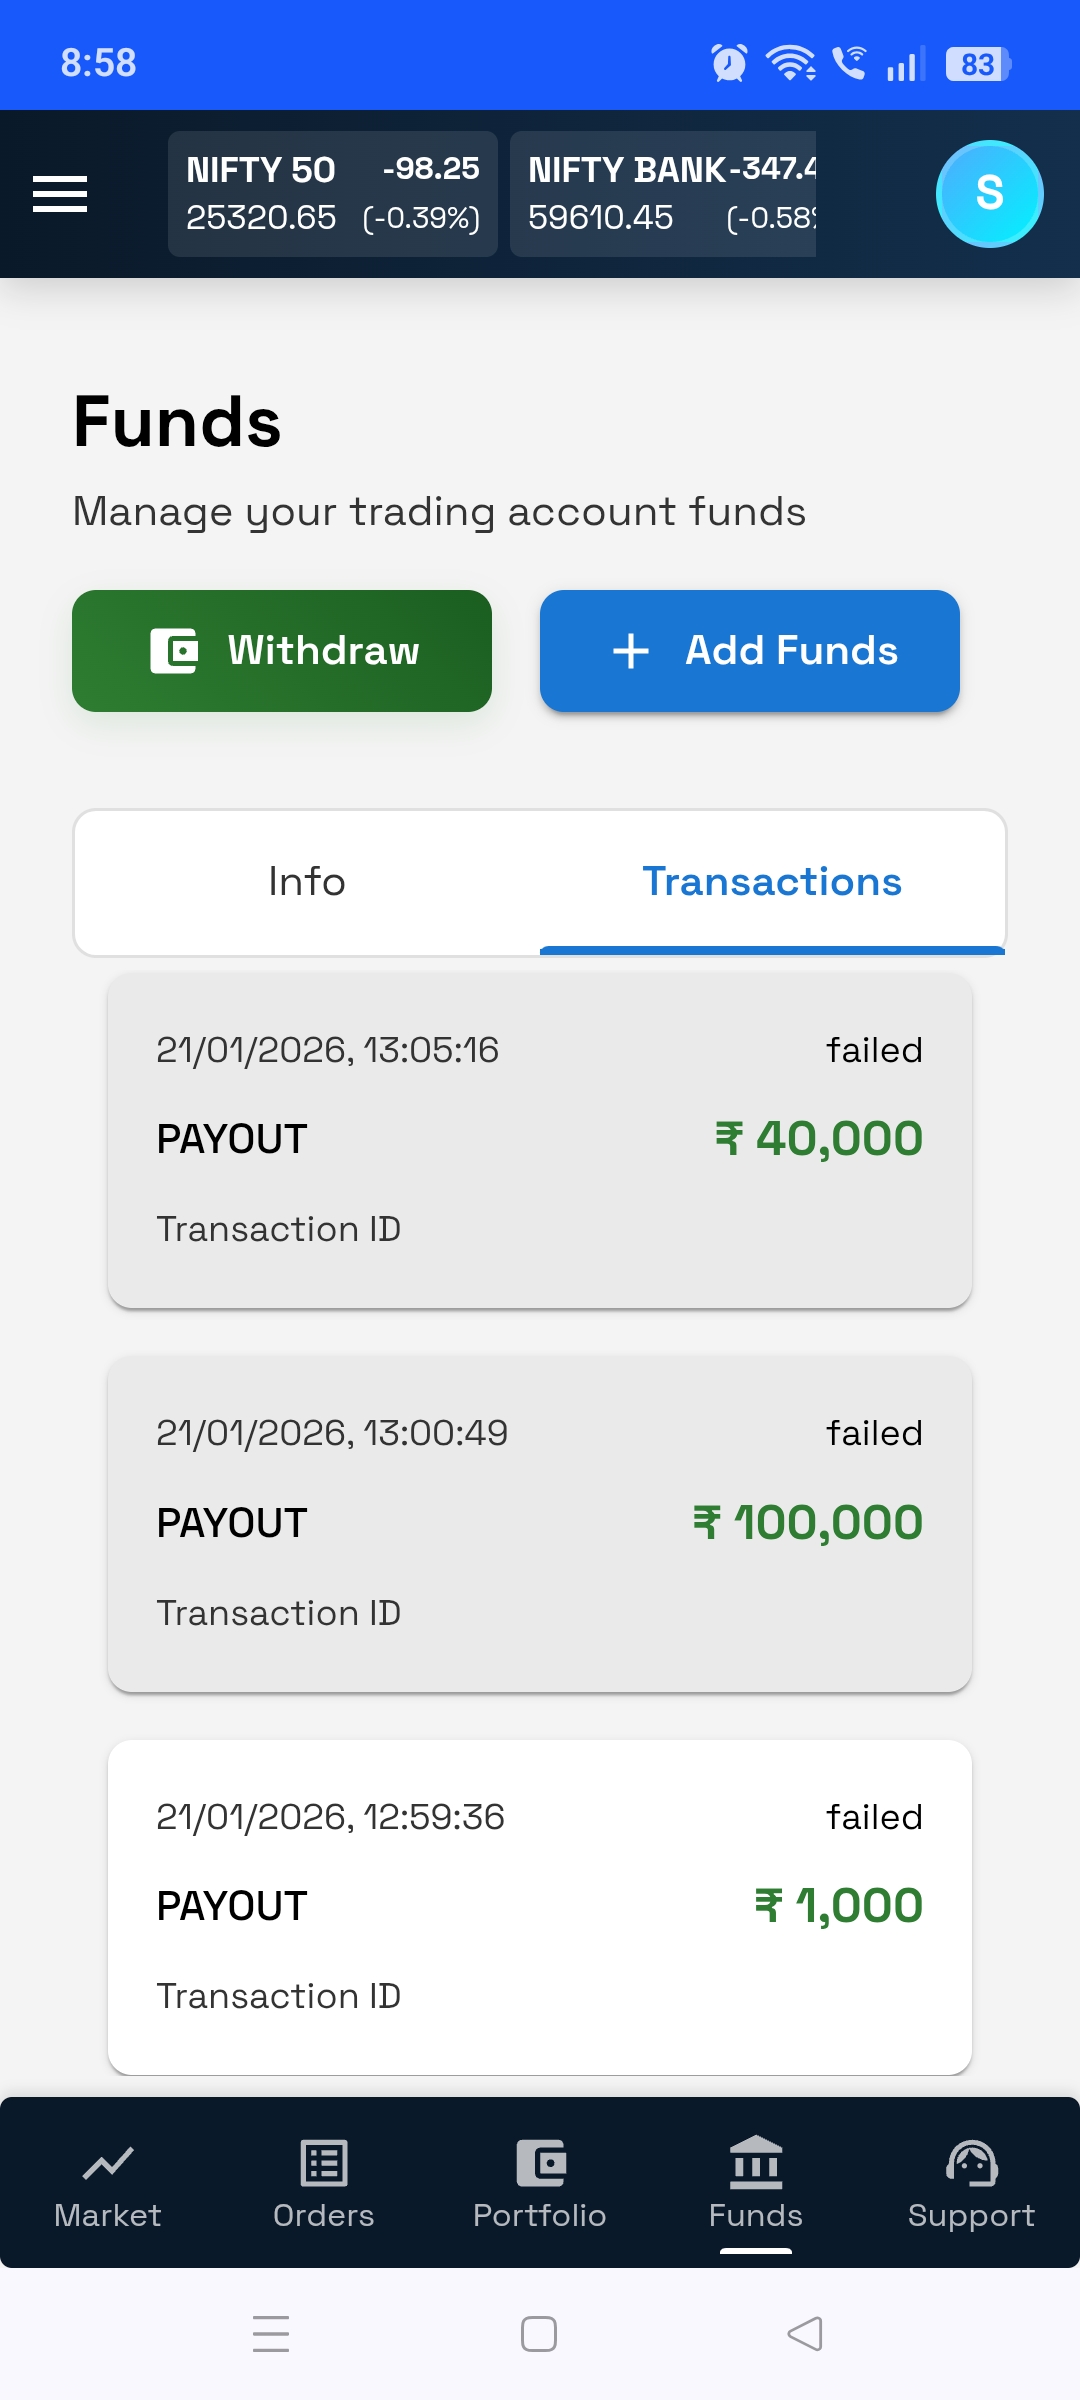The width and height of the screenshot is (1080, 2400).
Task: Open Support headset icon
Action: pos(971,2165)
